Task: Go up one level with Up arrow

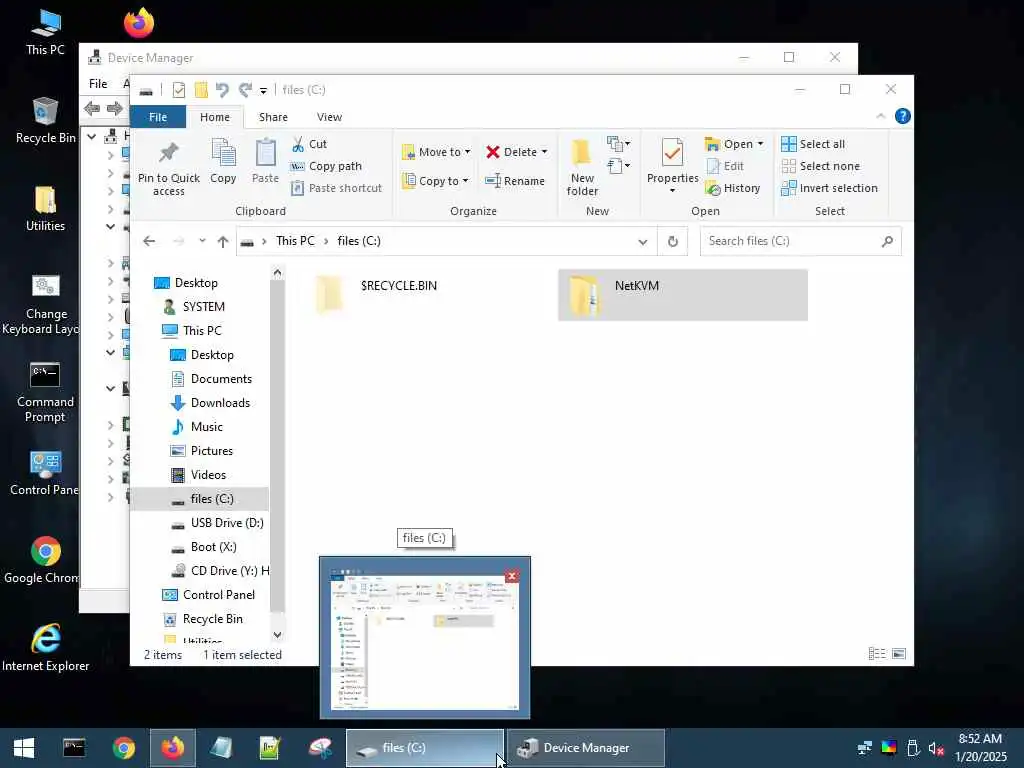Action: [223, 242]
